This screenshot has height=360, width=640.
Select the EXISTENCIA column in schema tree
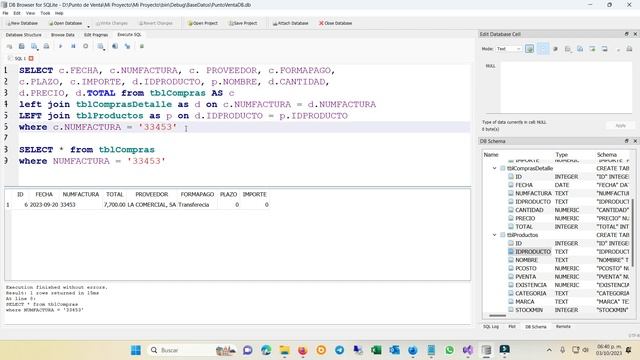[x=531, y=285]
